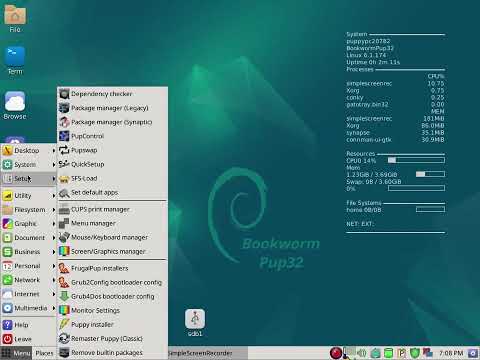Click the Remaster Puppy (Classic) icon
This screenshot has height=360, width=480.
[64, 338]
